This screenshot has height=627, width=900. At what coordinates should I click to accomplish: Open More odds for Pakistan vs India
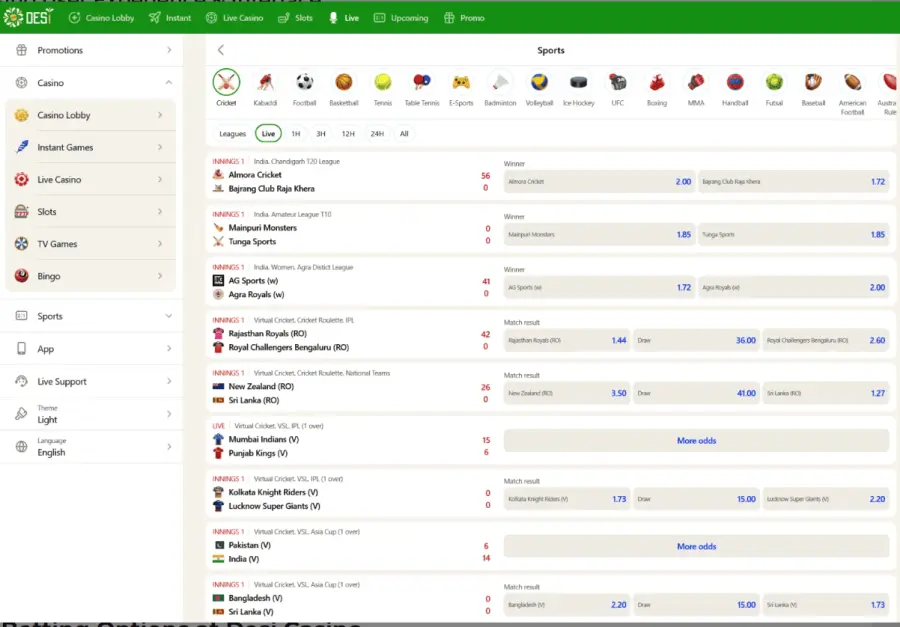click(x=696, y=547)
